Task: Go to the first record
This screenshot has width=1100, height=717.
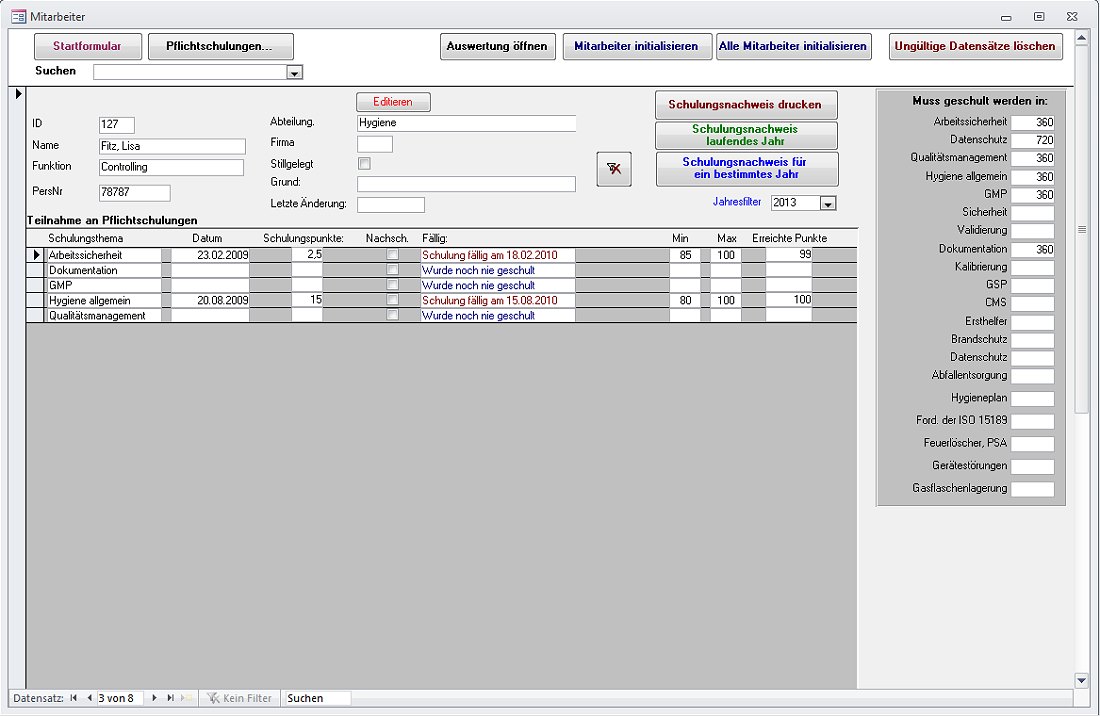Action: [73, 698]
